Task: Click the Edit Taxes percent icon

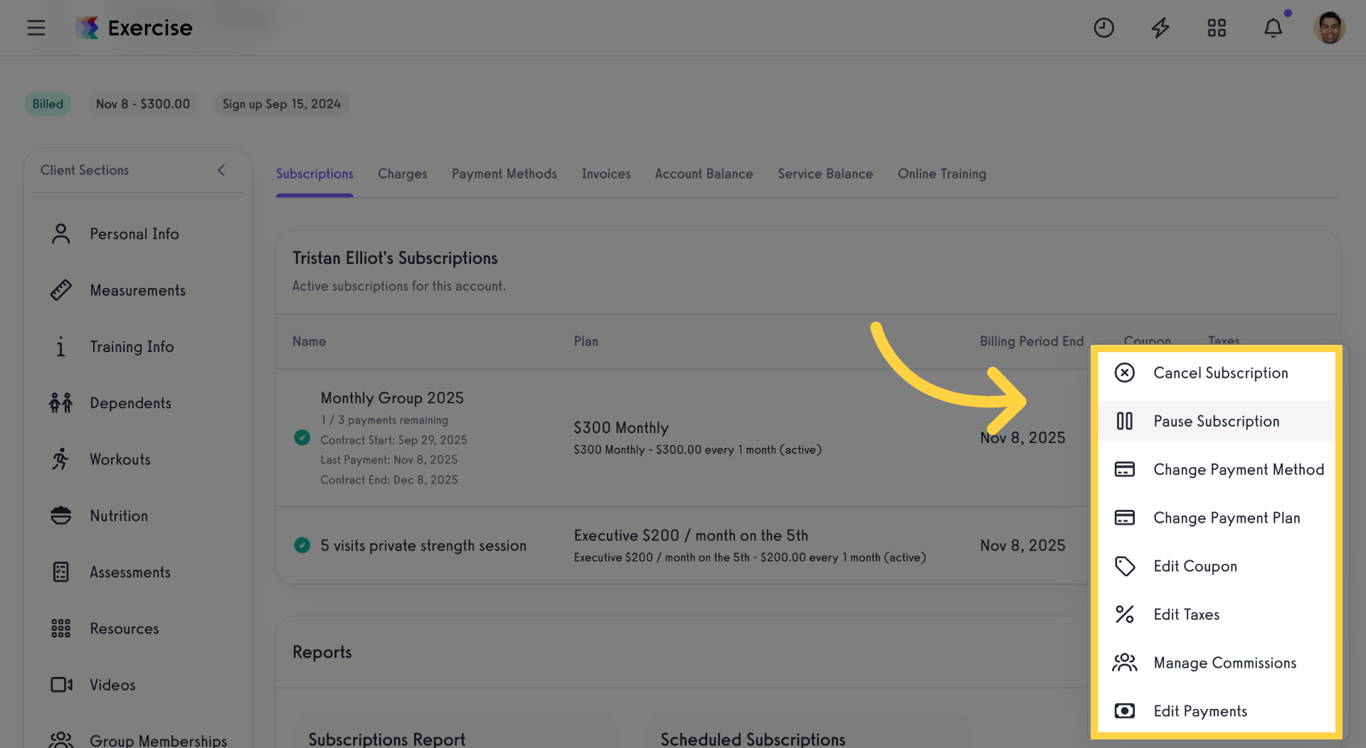Action: (x=1125, y=615)
